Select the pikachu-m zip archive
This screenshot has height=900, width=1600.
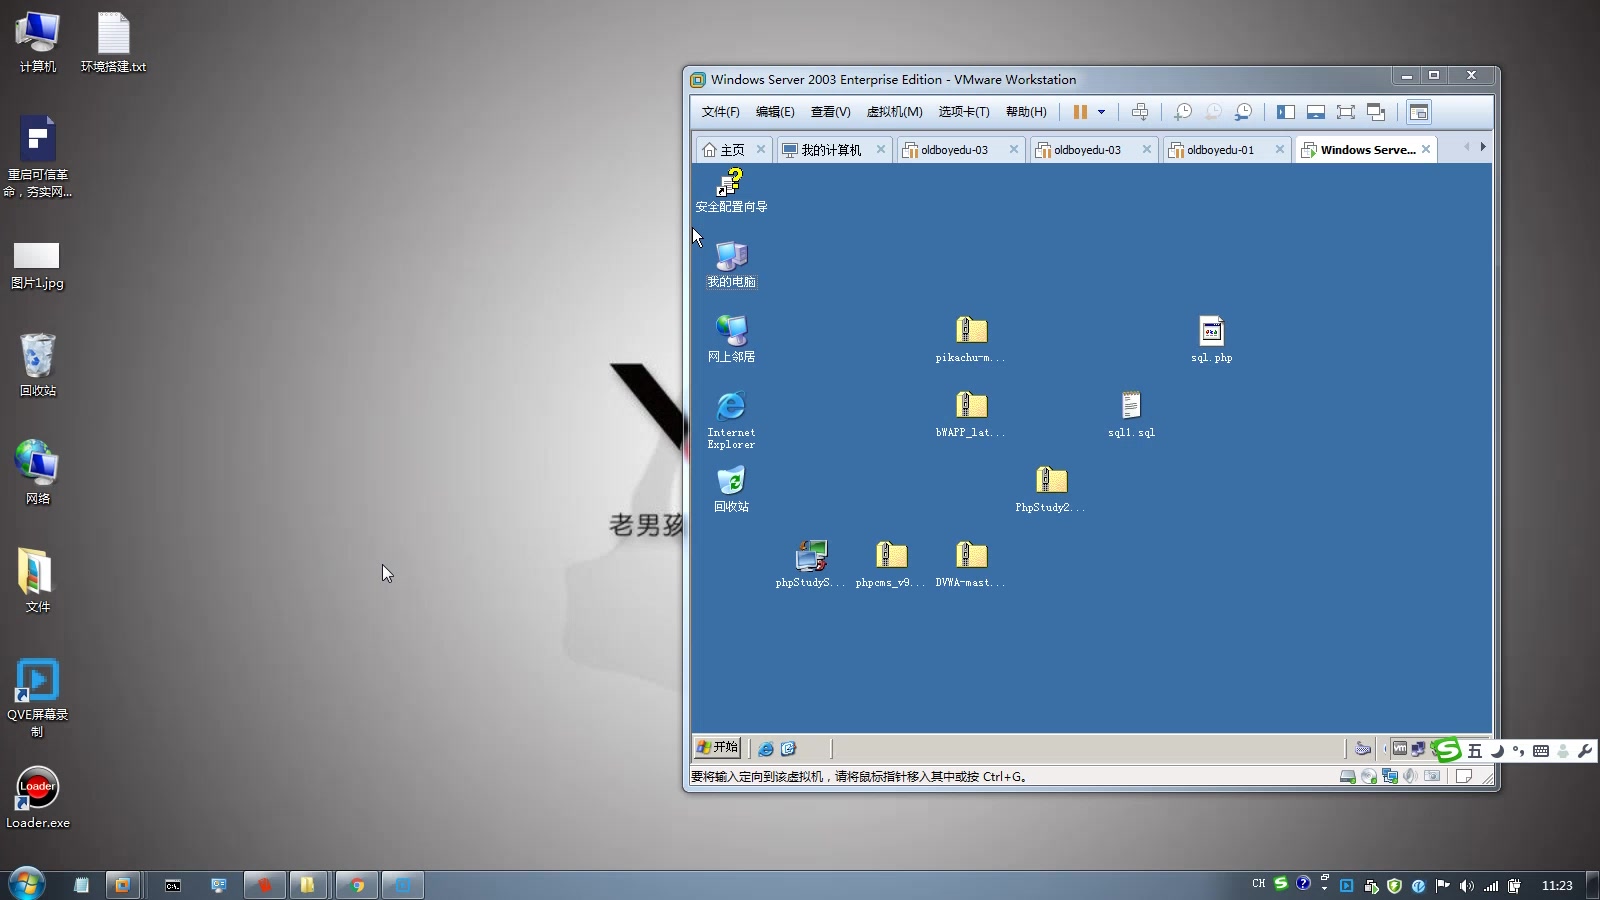pos(970,340)
